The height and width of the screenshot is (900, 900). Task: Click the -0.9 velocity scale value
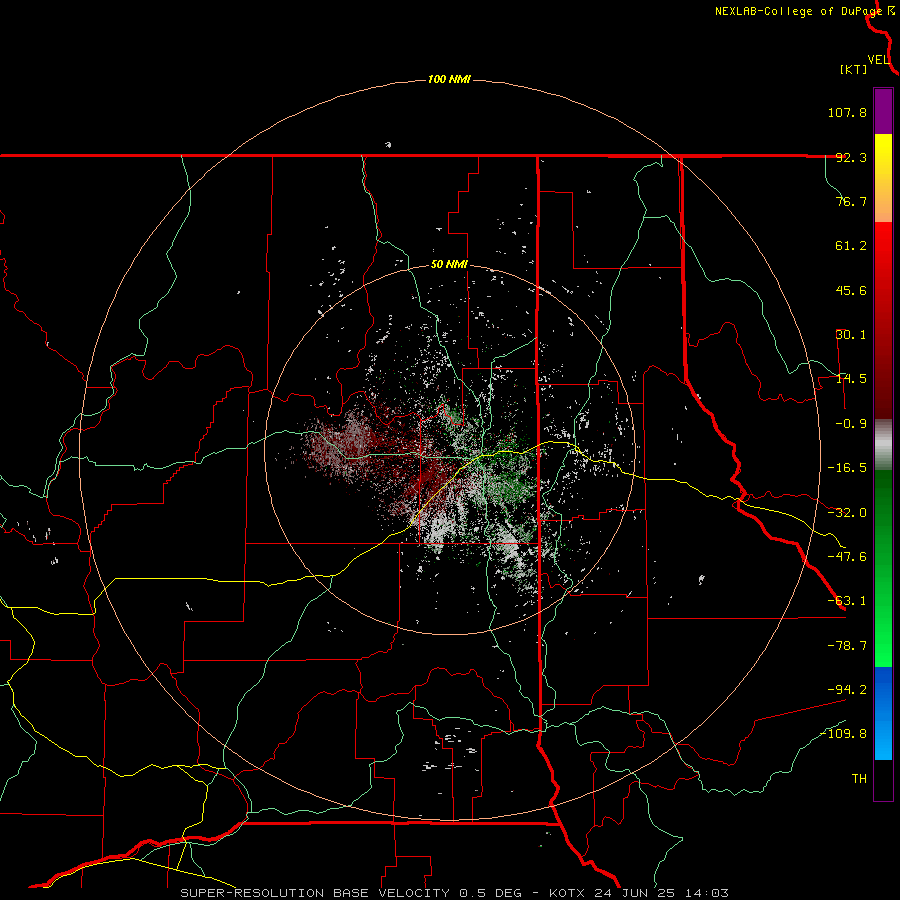(851, 424)
